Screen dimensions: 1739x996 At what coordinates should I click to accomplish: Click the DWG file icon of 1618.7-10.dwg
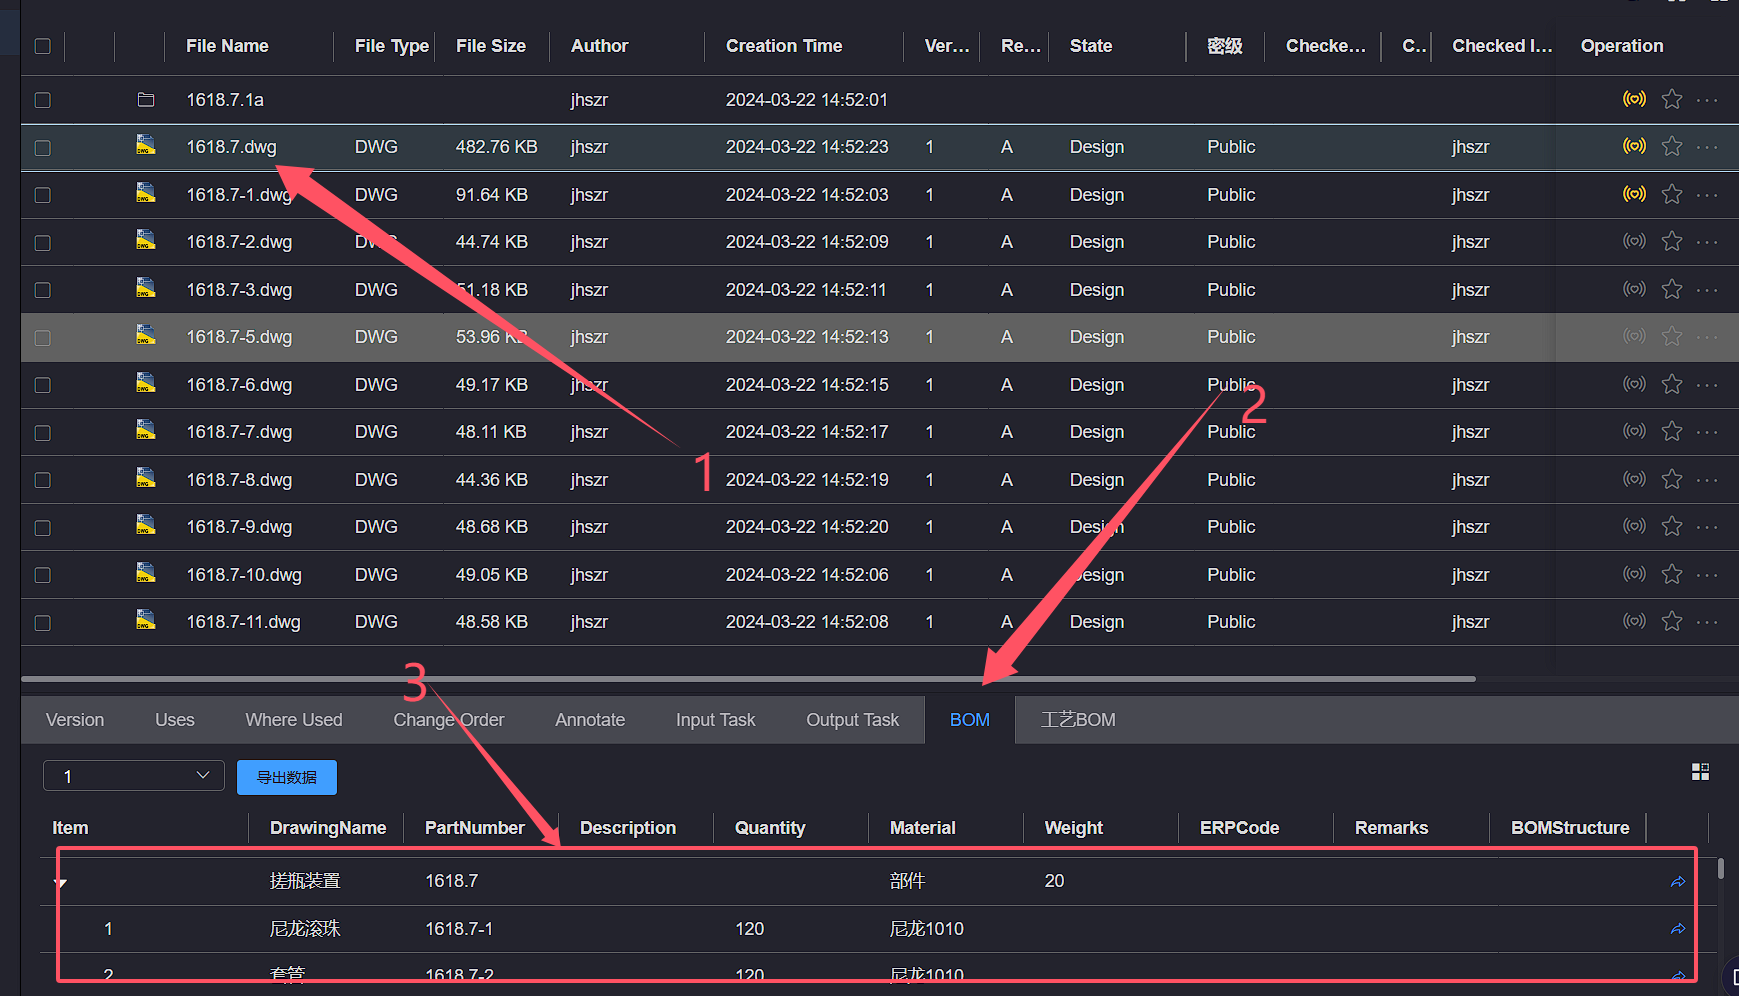pos(146,572)
